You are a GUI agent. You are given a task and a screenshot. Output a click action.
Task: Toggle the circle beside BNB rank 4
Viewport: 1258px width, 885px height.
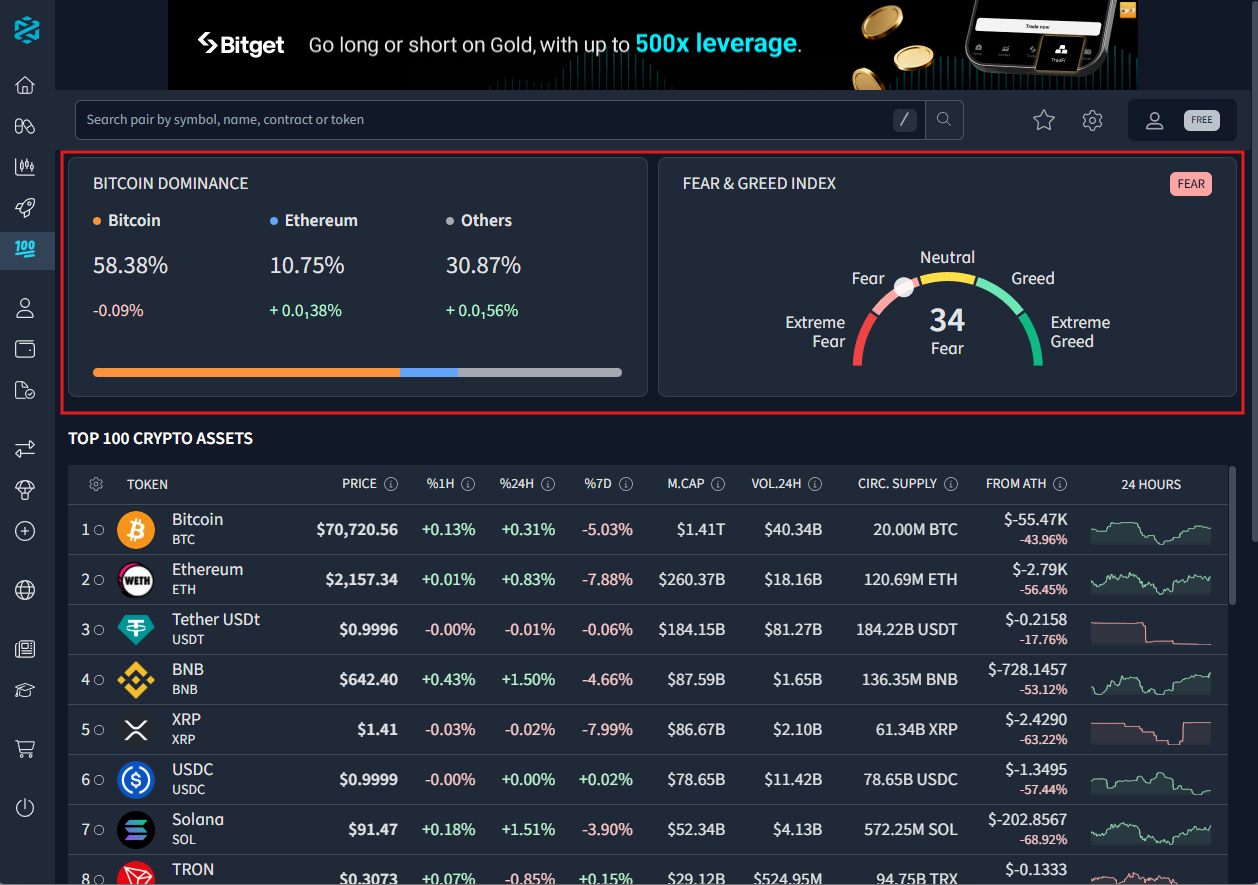click(99, 680)
